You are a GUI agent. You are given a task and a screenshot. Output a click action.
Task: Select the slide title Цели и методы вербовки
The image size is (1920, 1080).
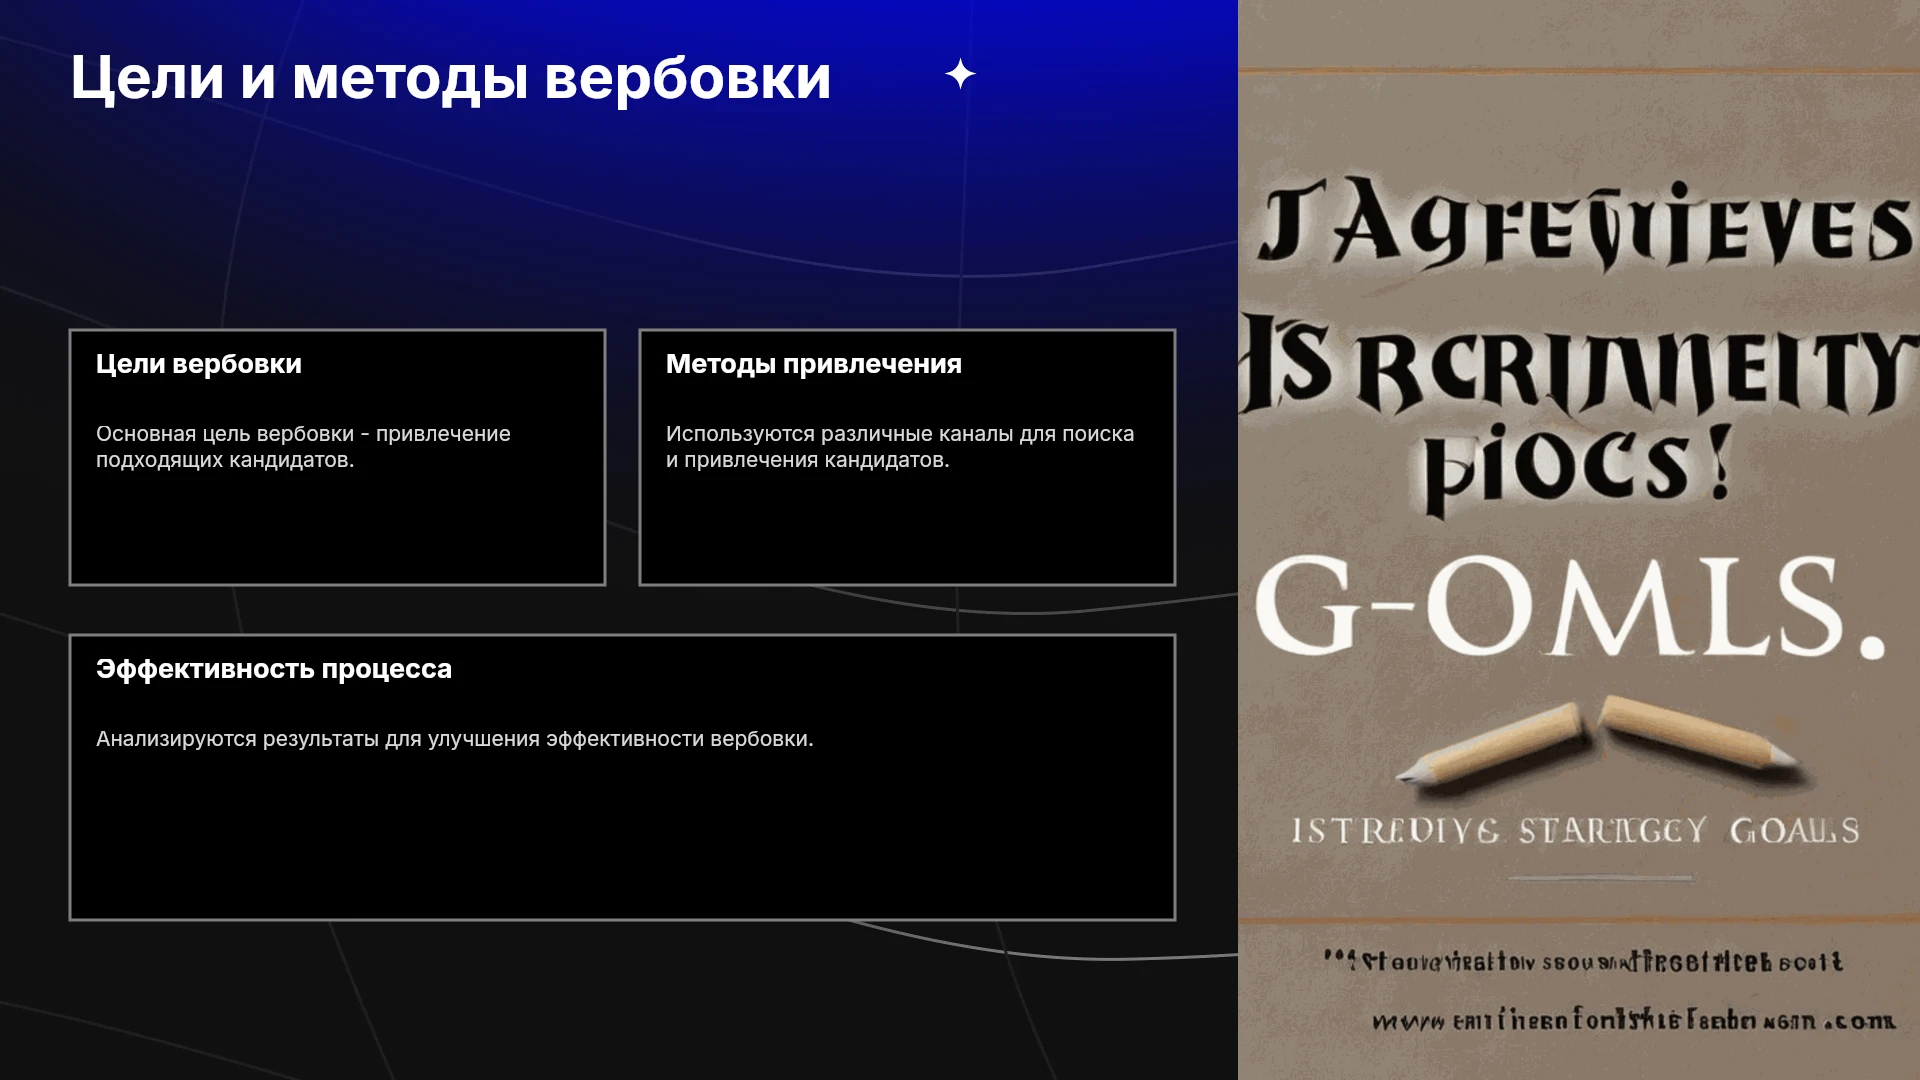450,78
